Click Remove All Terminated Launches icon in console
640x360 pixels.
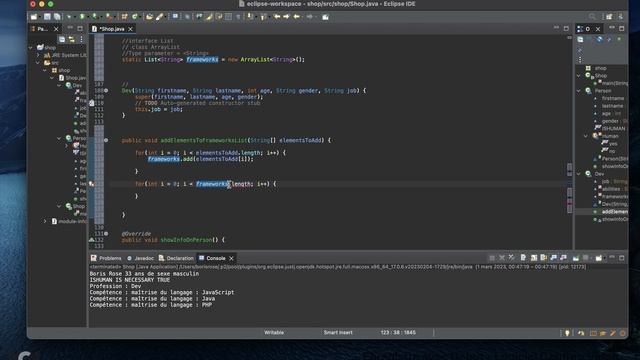coord(511,258)
